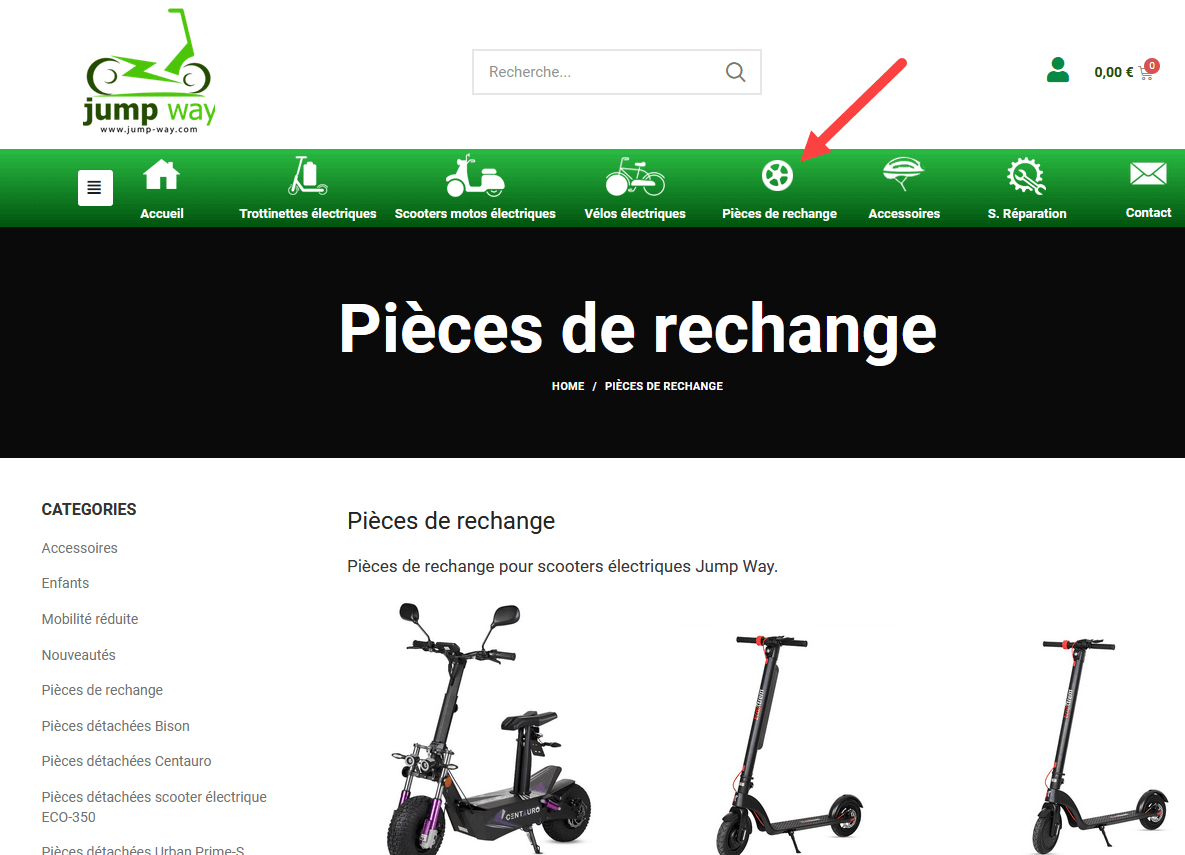Screen dimensions: 1185x855
Task: Click the Contact envelope icon
Action: (1148, 174)
